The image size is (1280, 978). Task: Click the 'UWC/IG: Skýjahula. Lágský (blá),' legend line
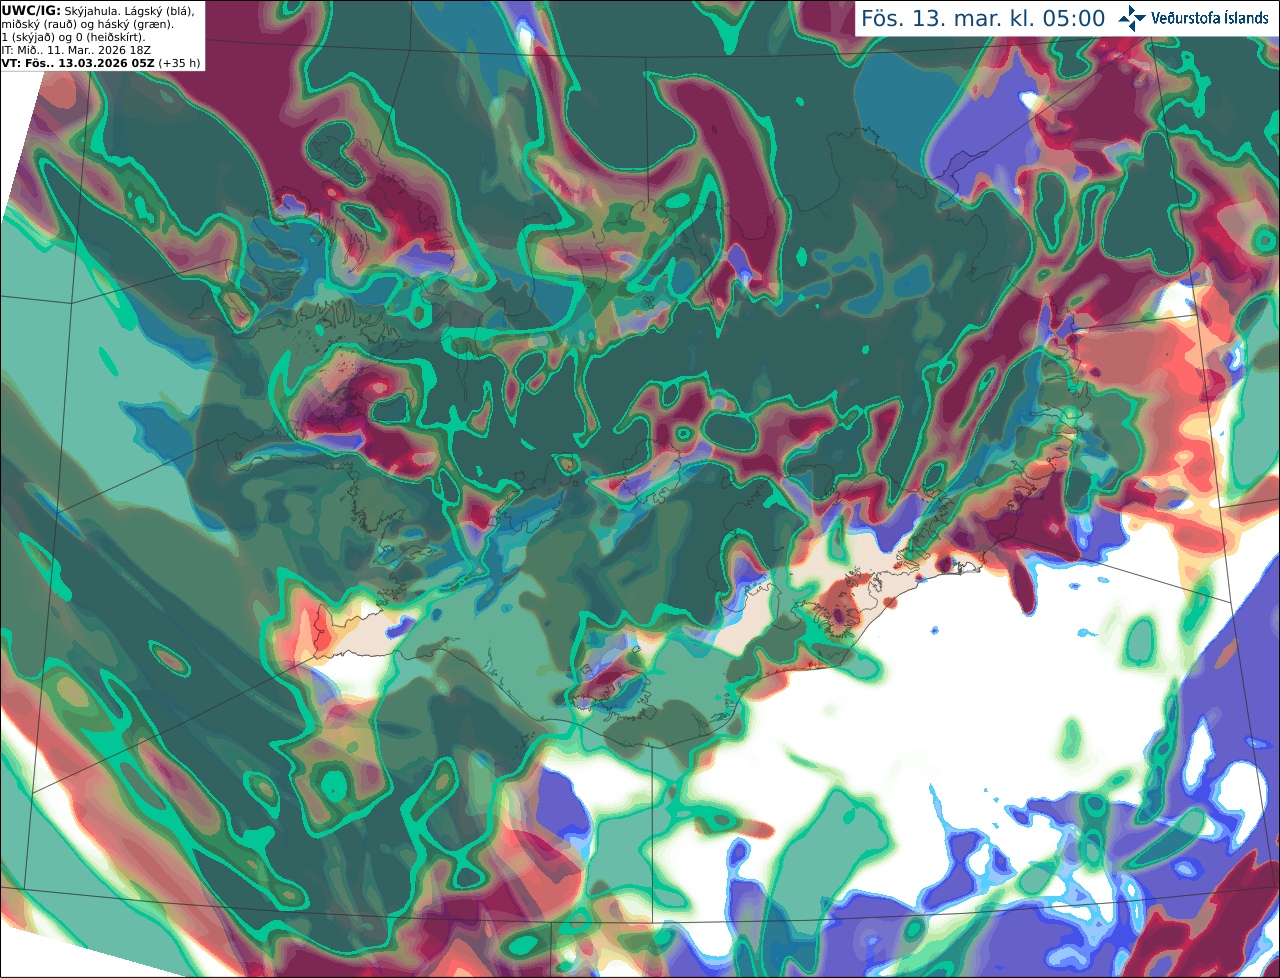click(98, 10)
